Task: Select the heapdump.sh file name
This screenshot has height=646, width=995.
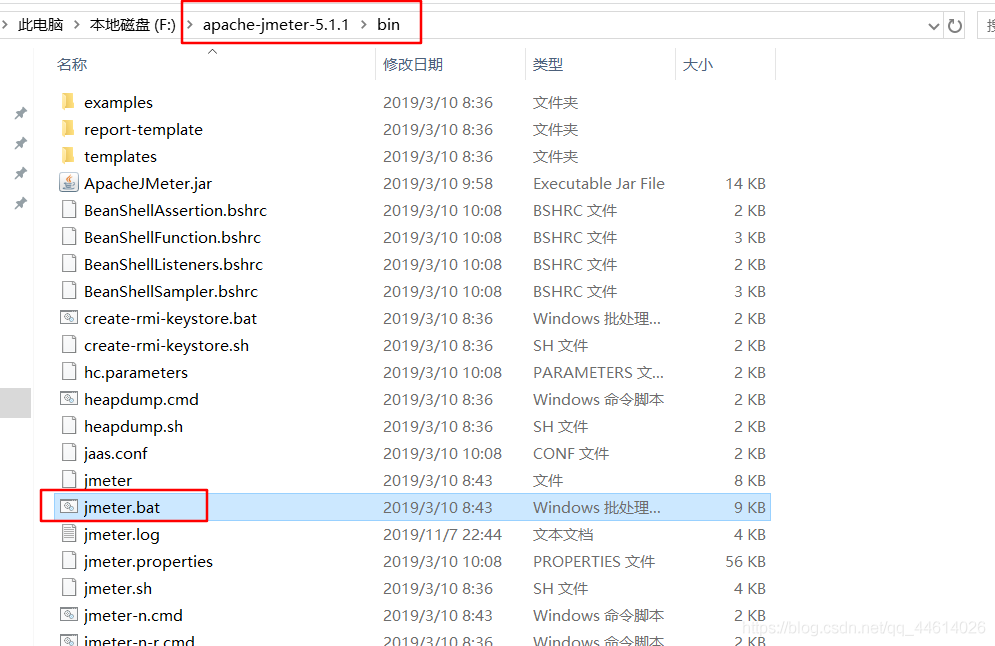Action: coord(133,426)
